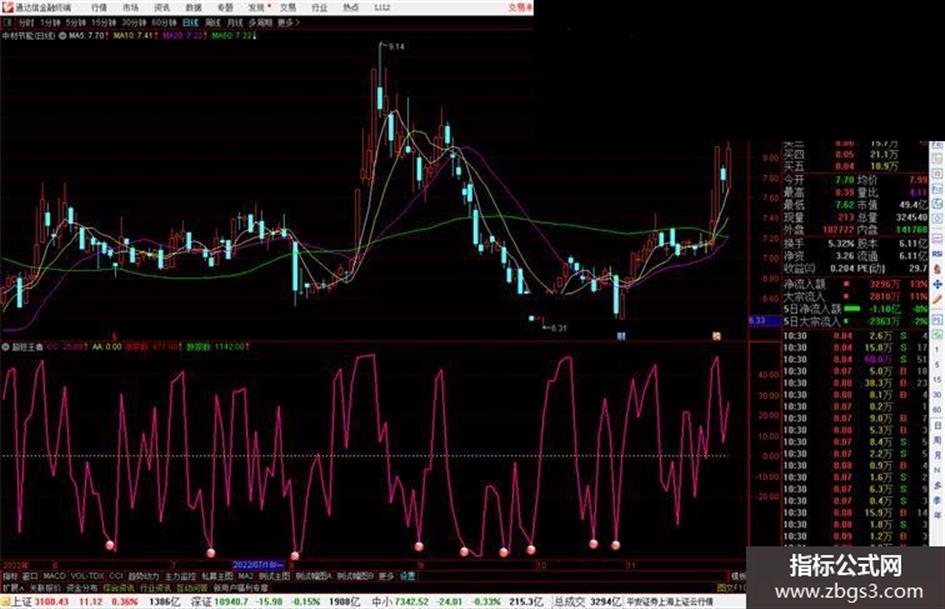Screen dimensions: 945x609
Task: Switch to 60分钟 chart period
Action: point(164,22)
